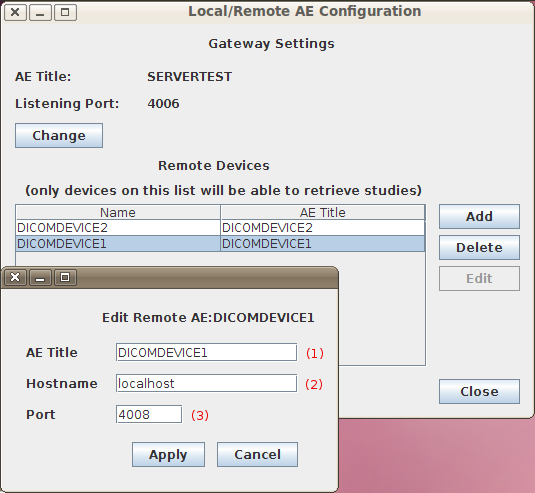Select DICOMDEVICE1 row in Name column
Viewport: 535px width, 493px height.
118,244
